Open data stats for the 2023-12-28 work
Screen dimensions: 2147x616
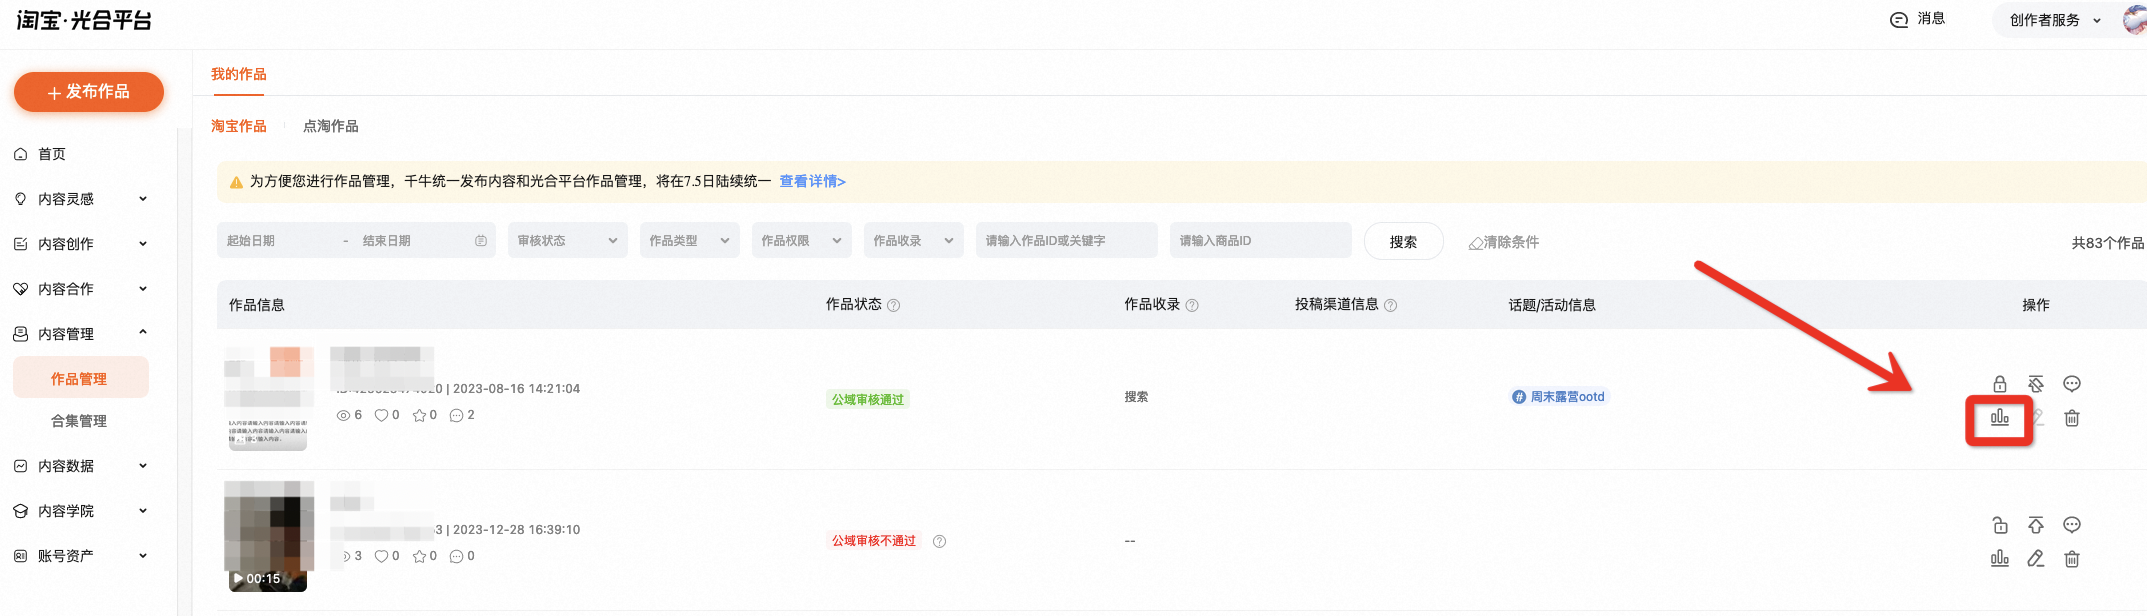tap(1999, 559)
